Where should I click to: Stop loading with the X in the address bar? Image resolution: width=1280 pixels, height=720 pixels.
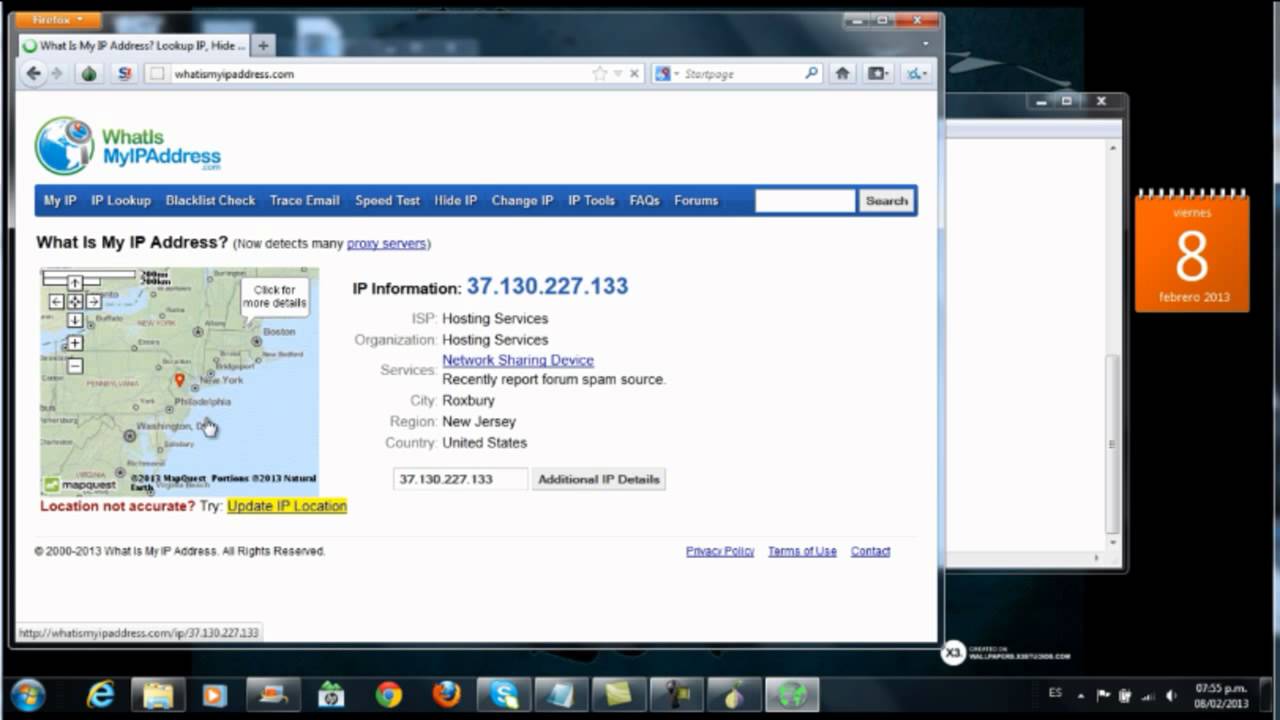[x=634, y=73]
